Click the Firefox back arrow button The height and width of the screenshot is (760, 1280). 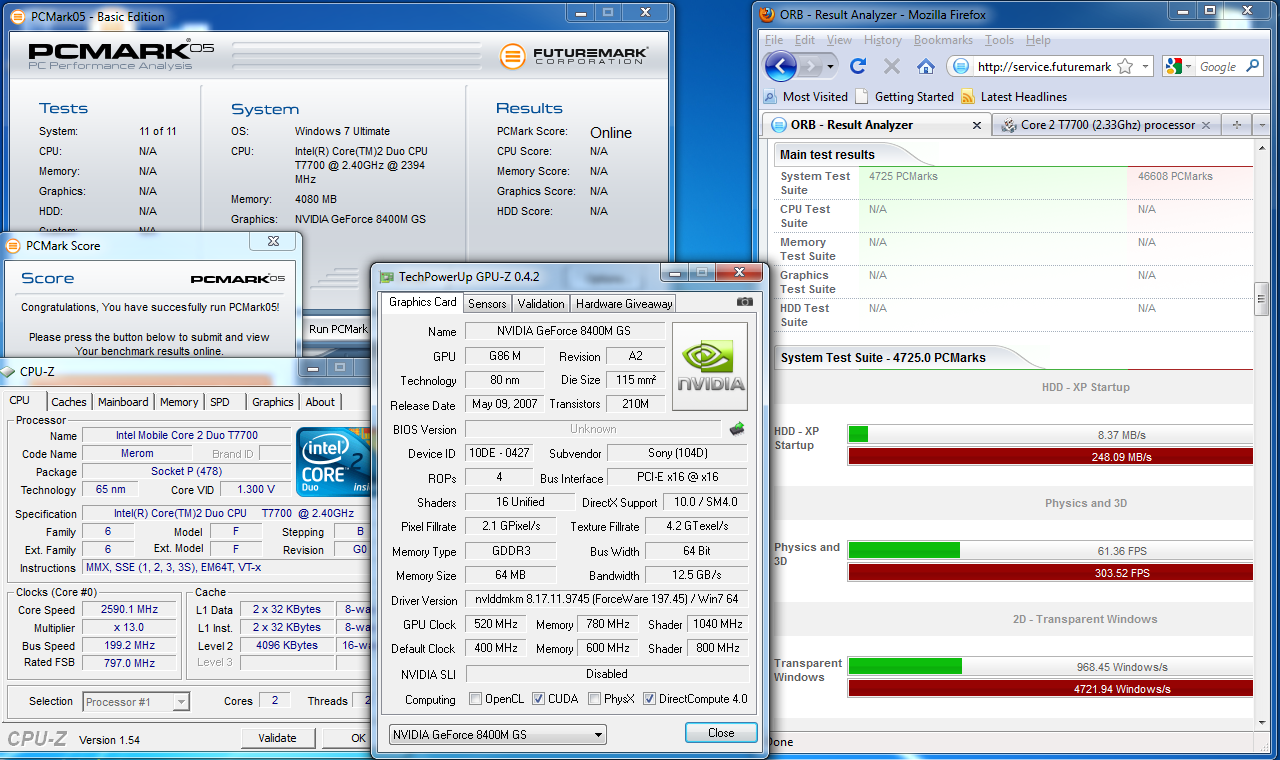[781, 66]
